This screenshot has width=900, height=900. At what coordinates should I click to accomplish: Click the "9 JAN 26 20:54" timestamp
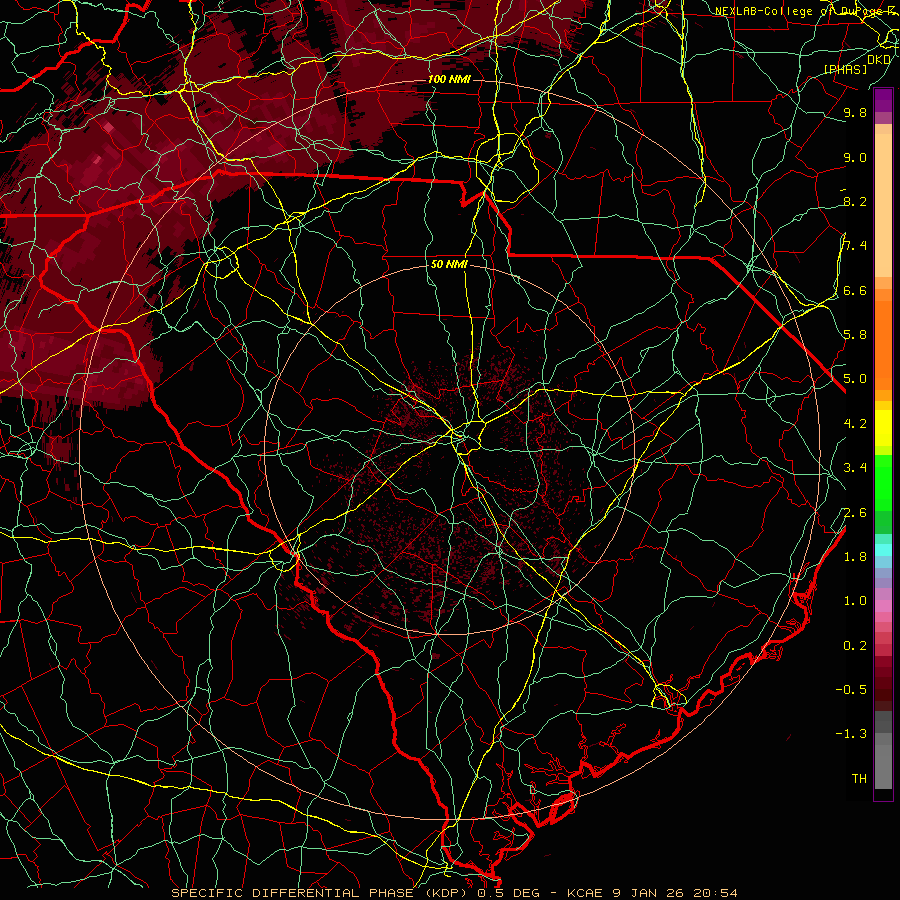point(675,893)
